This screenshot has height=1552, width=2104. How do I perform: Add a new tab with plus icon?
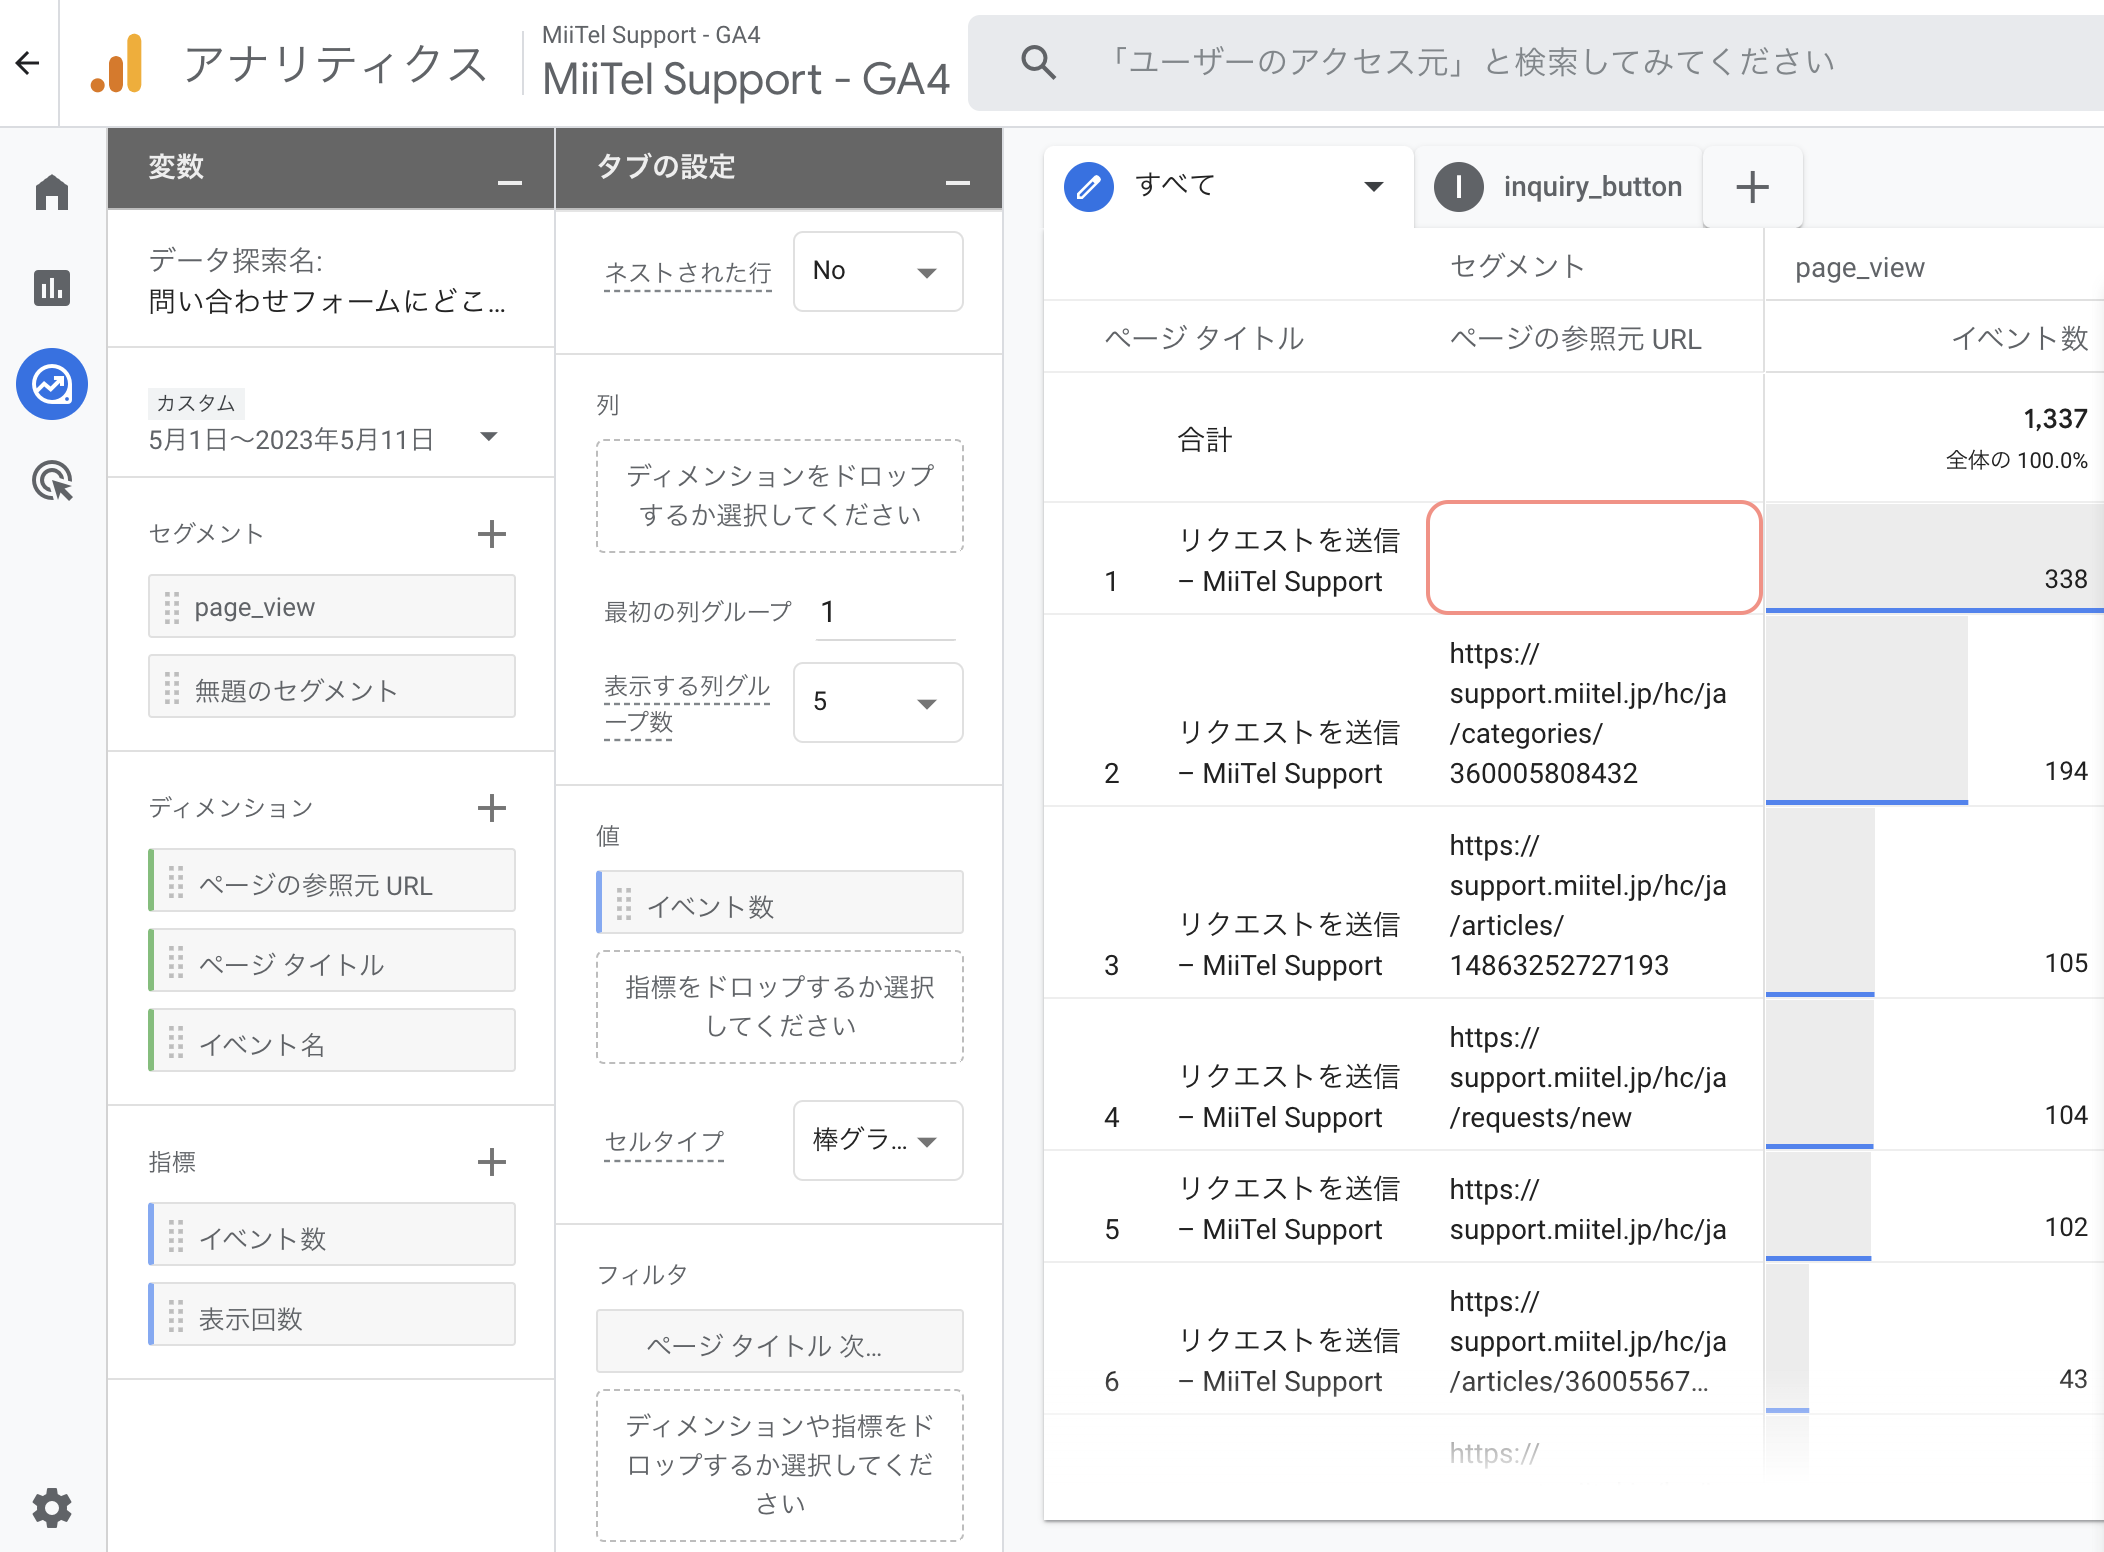[x=1752, y=187]
